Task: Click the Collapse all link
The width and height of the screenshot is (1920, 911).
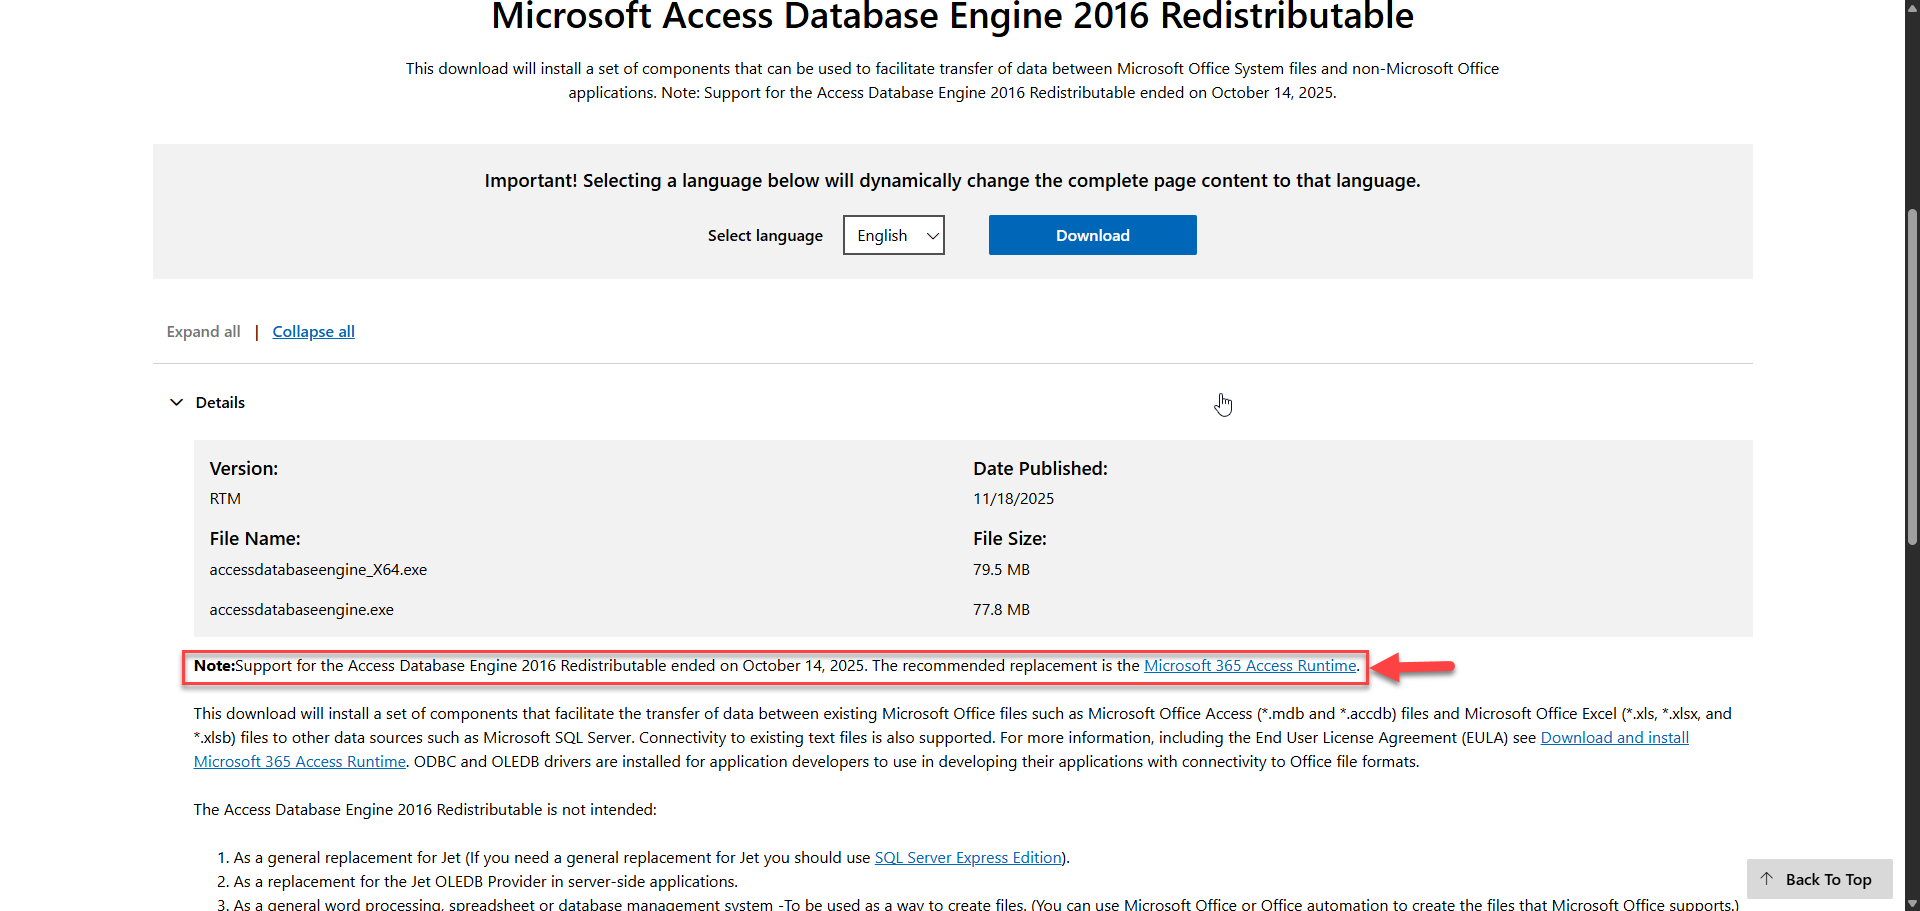Action: [x=313, y=332]
